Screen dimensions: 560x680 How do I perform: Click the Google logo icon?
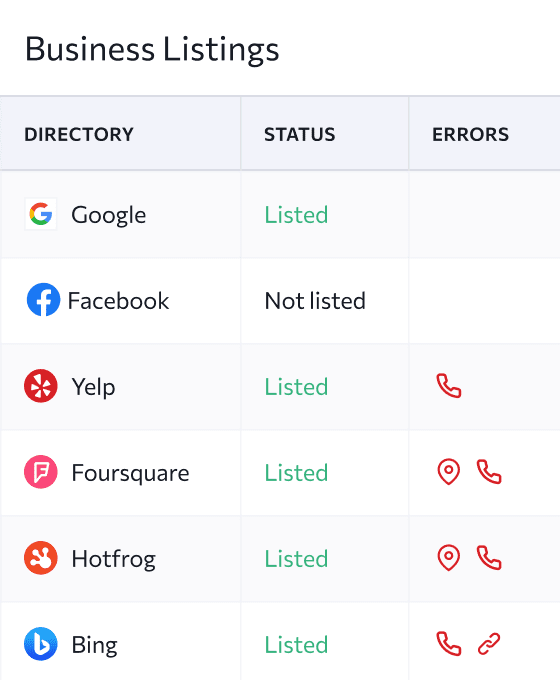point(41,214)
